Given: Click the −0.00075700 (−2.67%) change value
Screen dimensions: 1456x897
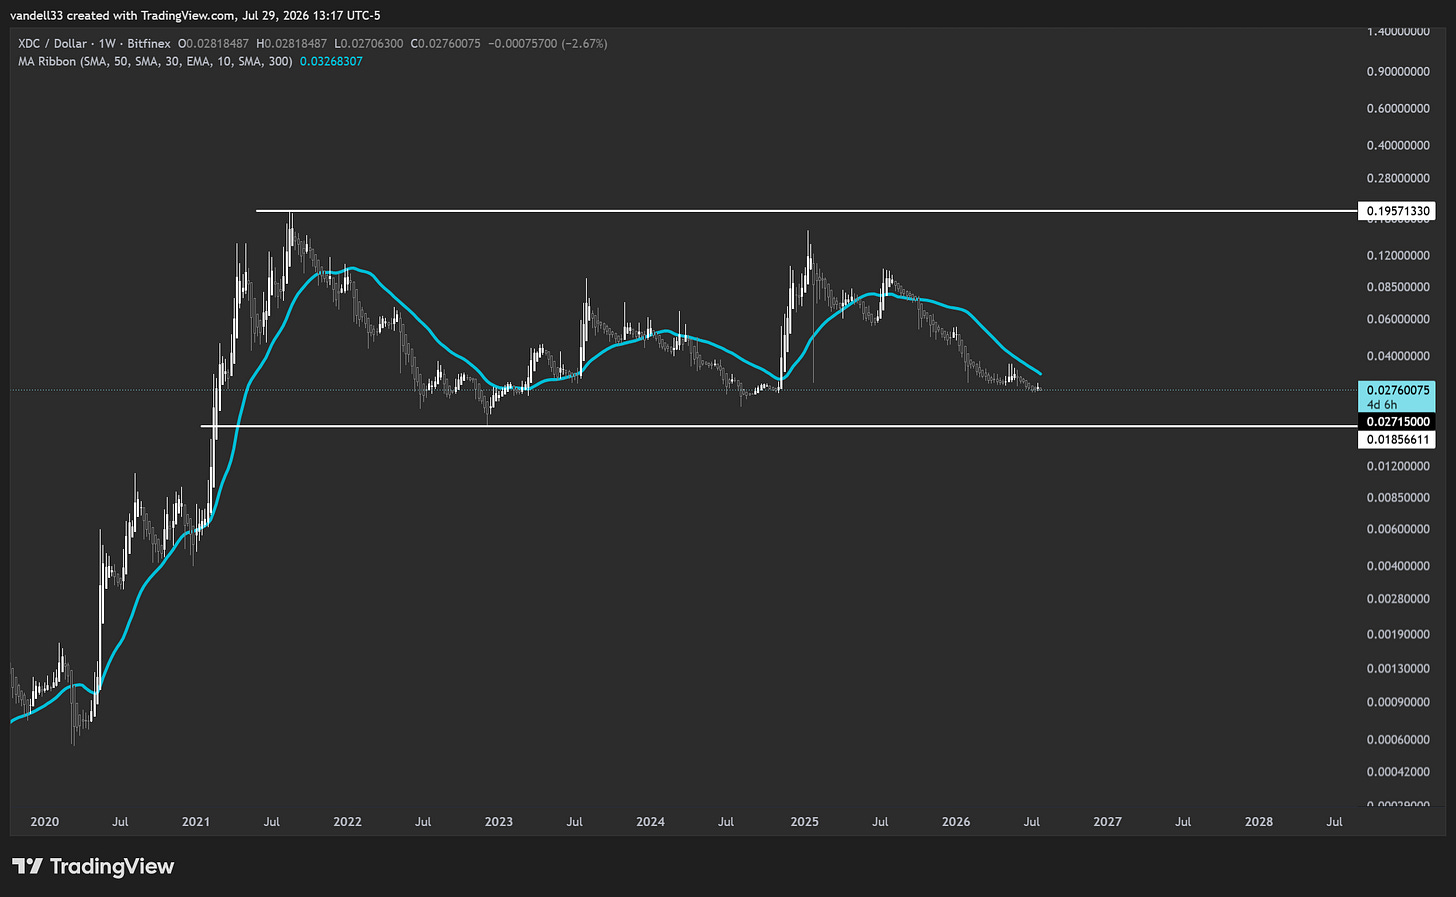Looking at the screenshot, I should 547,44.
